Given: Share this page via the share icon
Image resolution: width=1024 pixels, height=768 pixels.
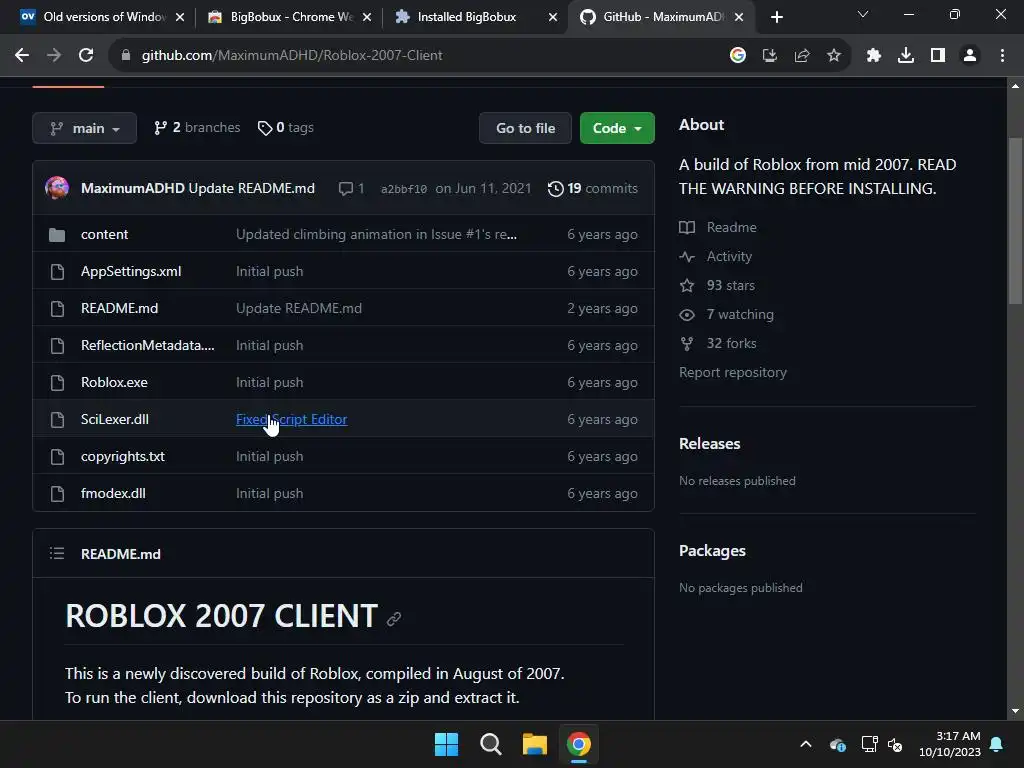Looking at the screenshot, I should [802, 56].
